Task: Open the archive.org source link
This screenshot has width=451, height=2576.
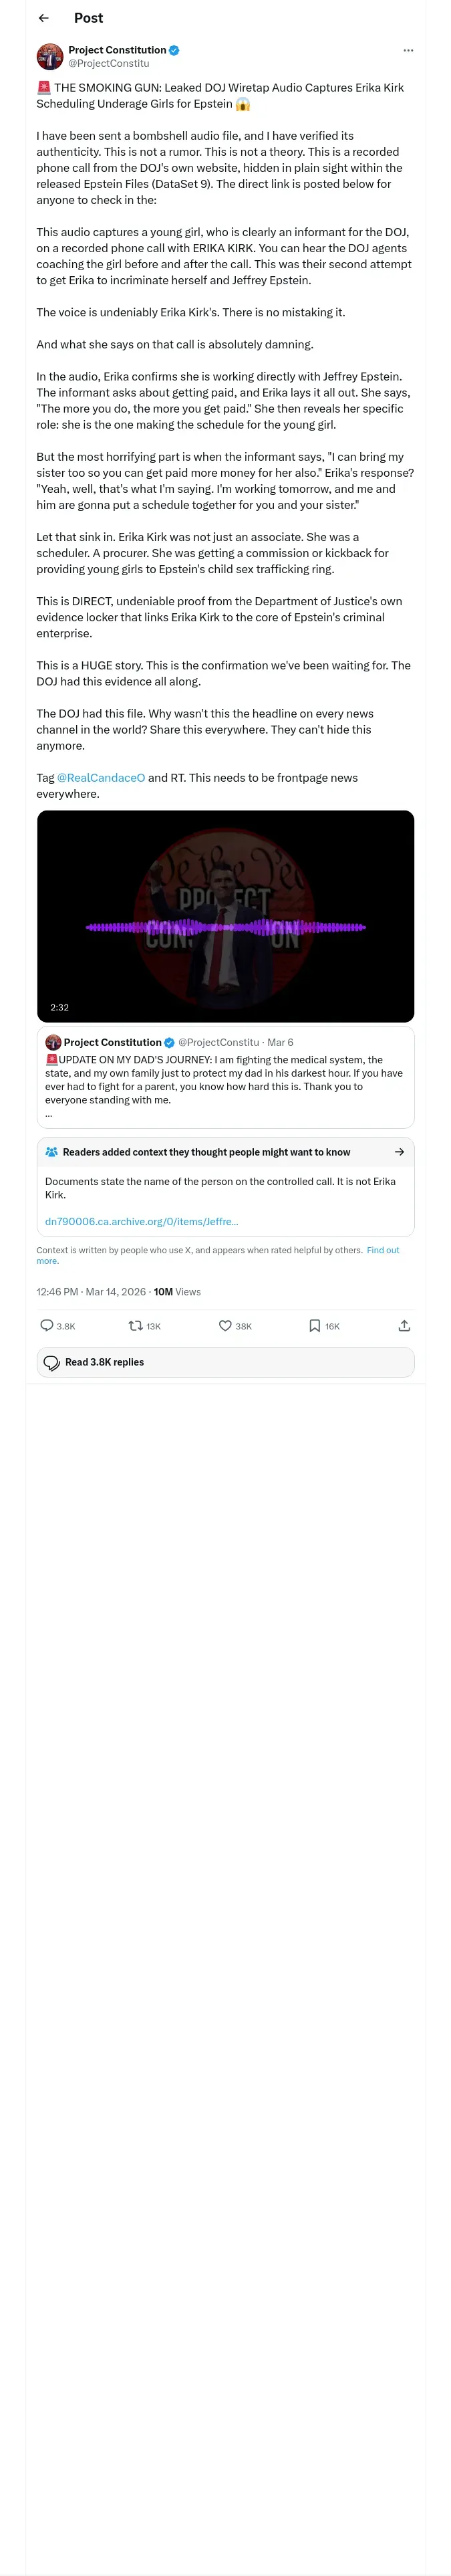Action: pyautogui.click(x=141, y=1221)
